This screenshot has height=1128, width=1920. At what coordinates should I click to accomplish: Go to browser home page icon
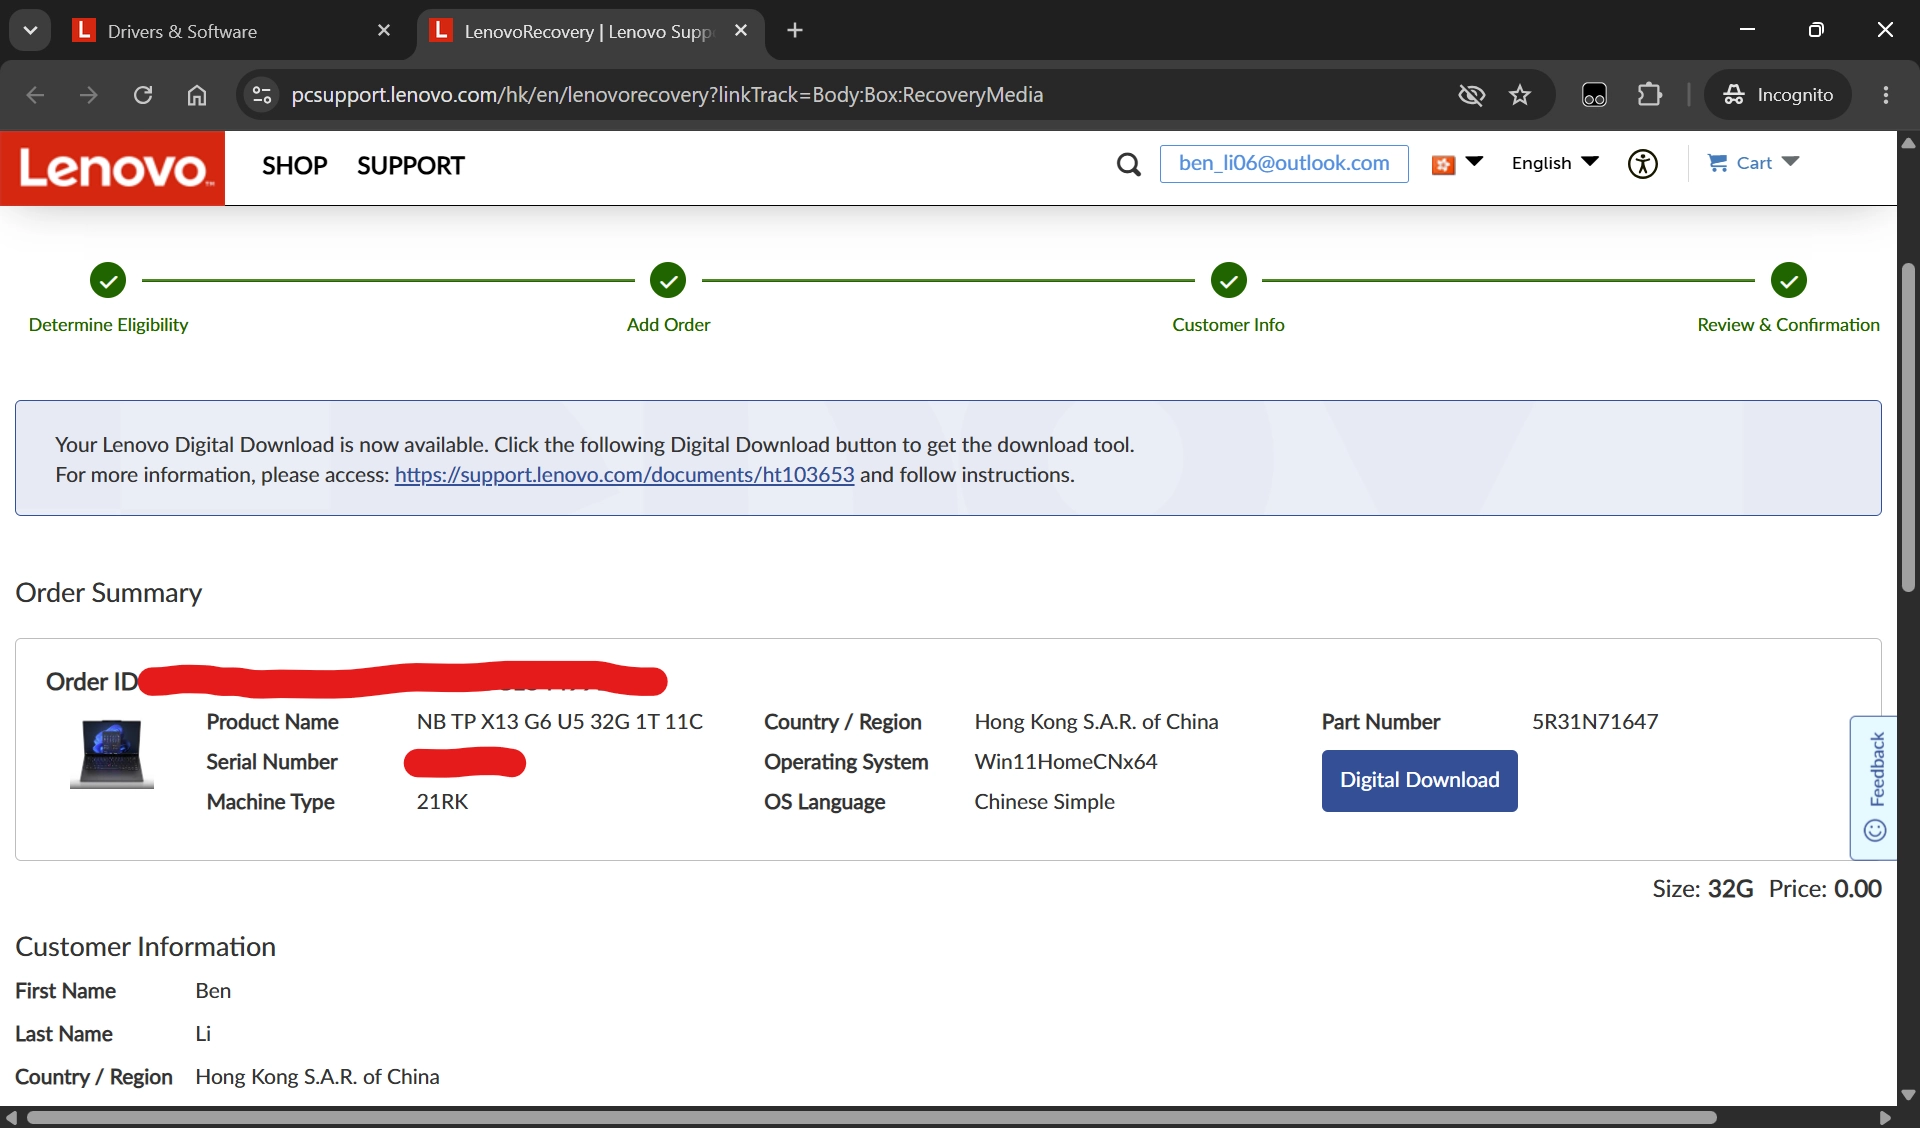(197, 95)
